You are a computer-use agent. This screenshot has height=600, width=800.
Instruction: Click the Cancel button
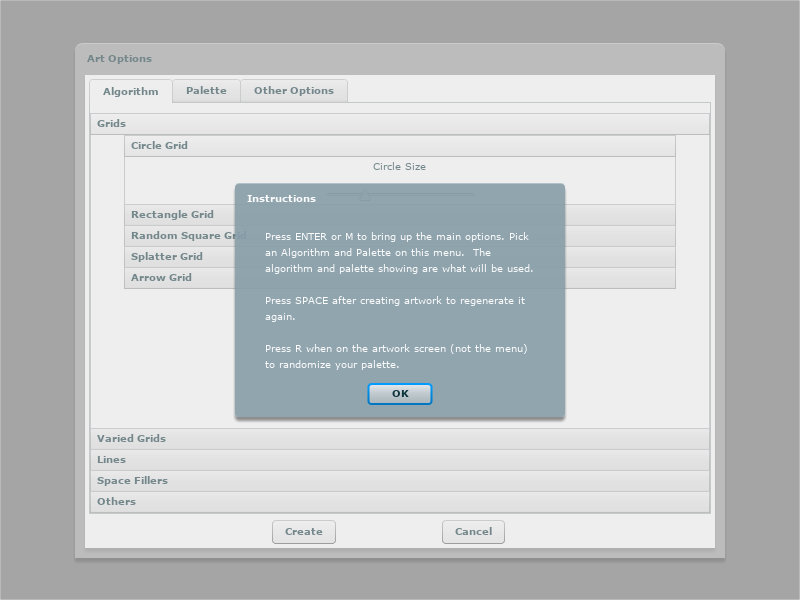[473, 532]
